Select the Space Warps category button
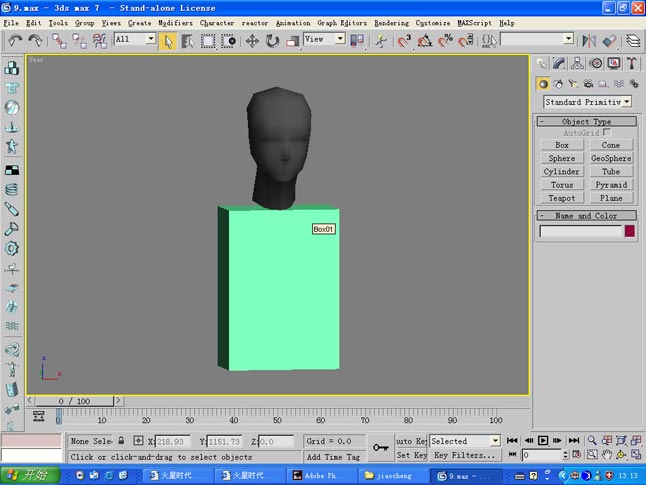646x485 pixels. pos(619,84)
